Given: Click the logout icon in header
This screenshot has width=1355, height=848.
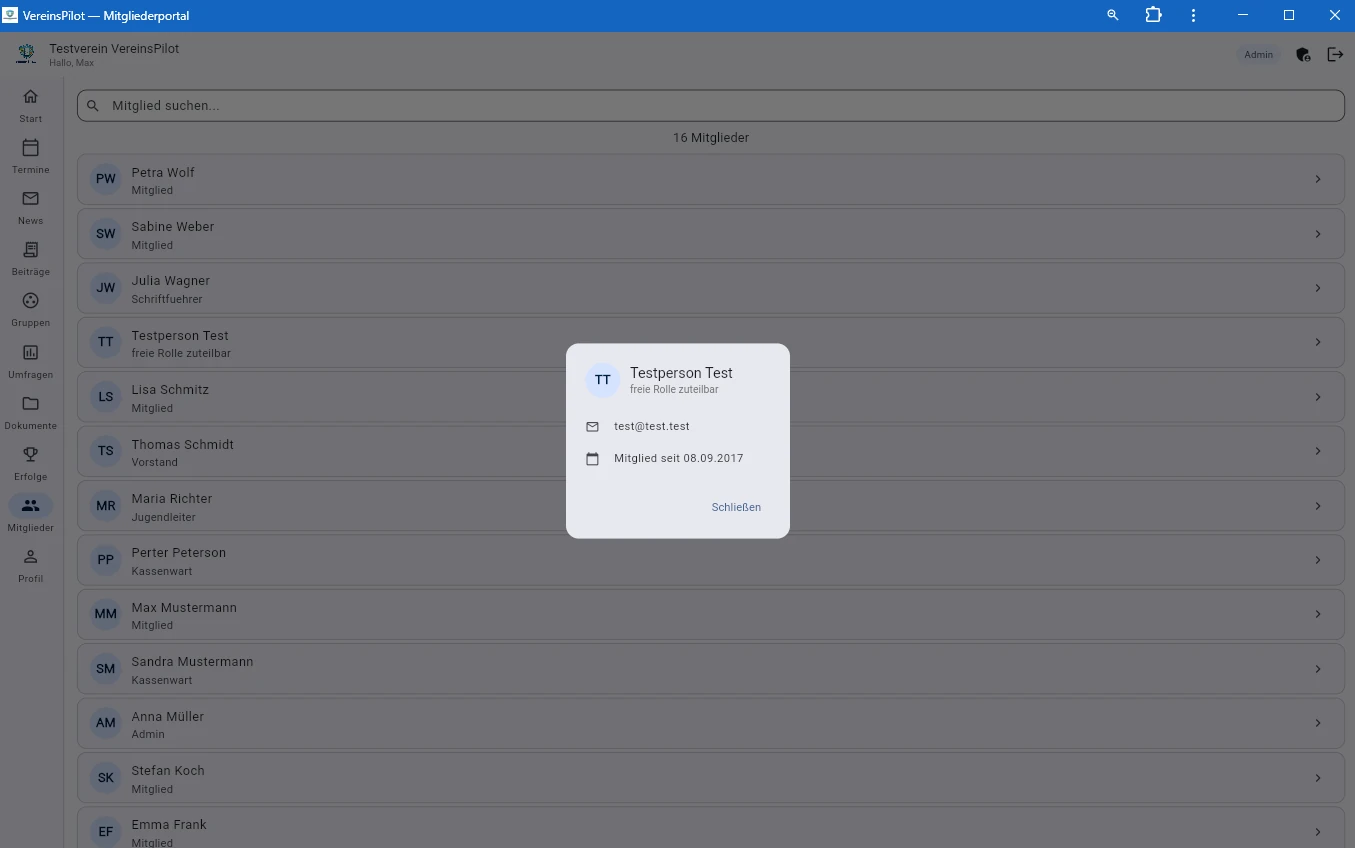Looking at the screenshot, I should click(1335, 55).
